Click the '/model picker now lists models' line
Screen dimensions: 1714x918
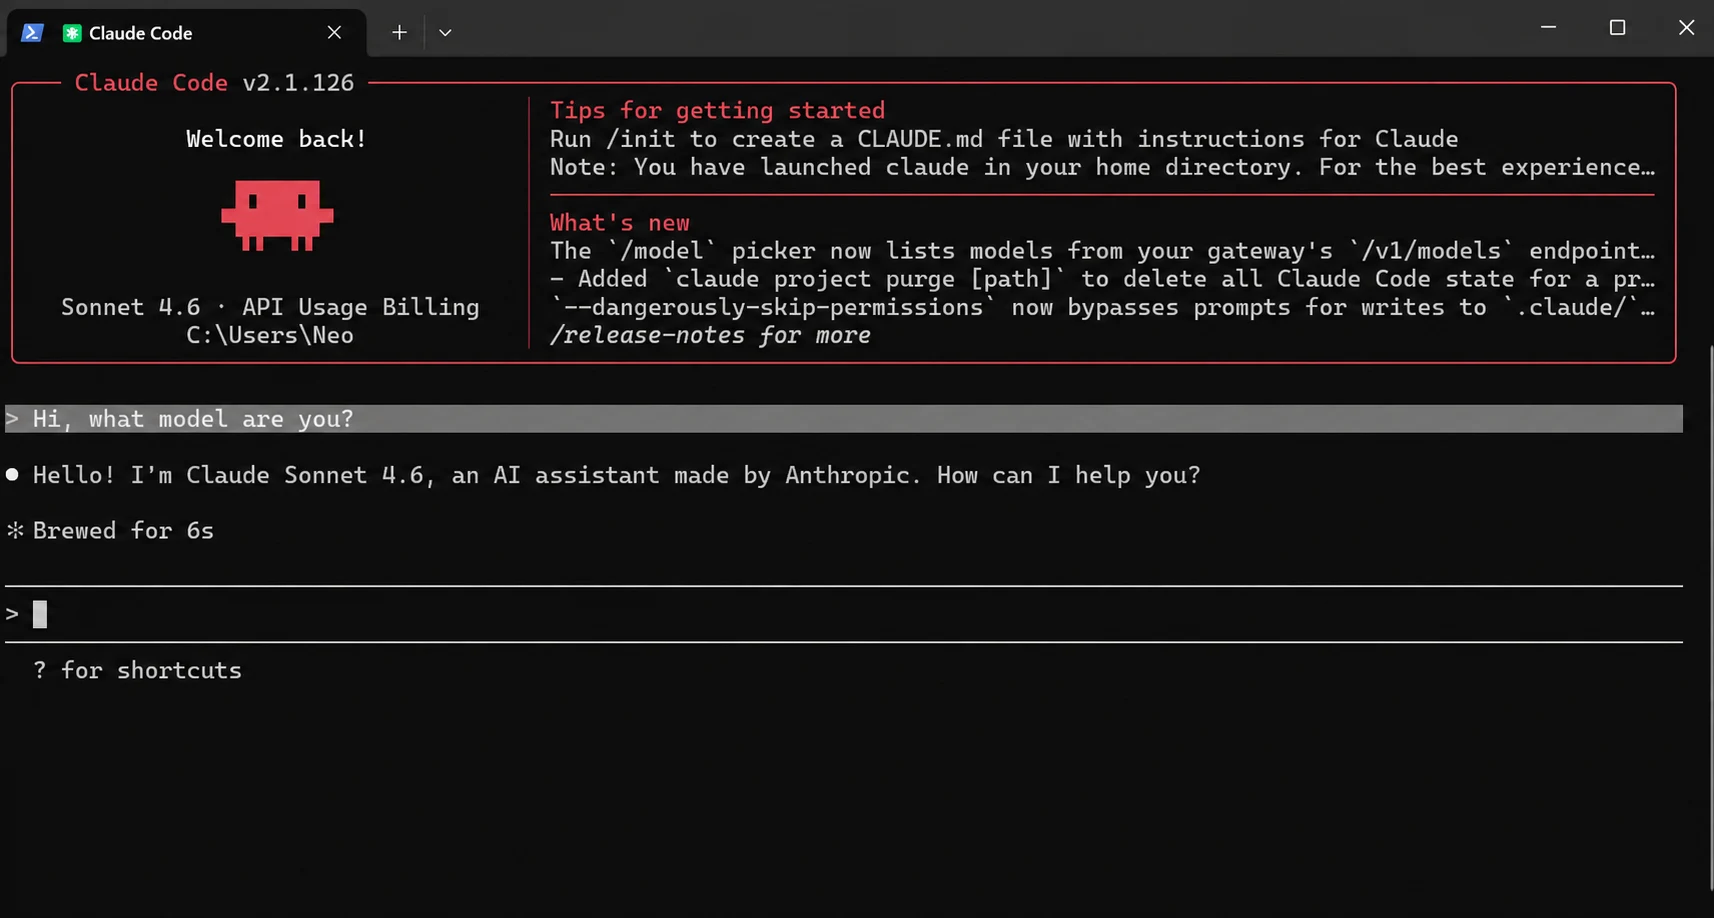coord(1102,251)
